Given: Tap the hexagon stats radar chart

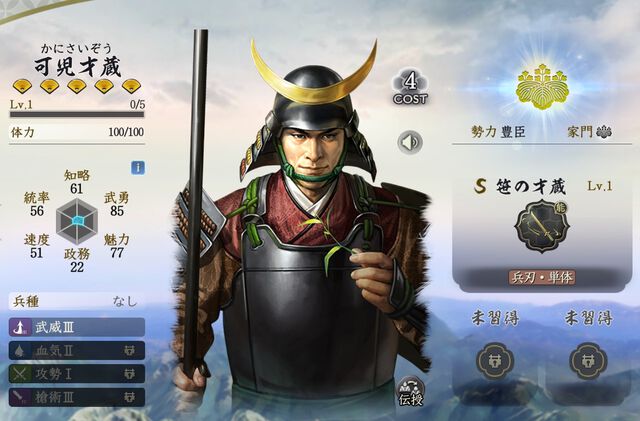Looking at the screenshot, I should (x=77, y=221).
